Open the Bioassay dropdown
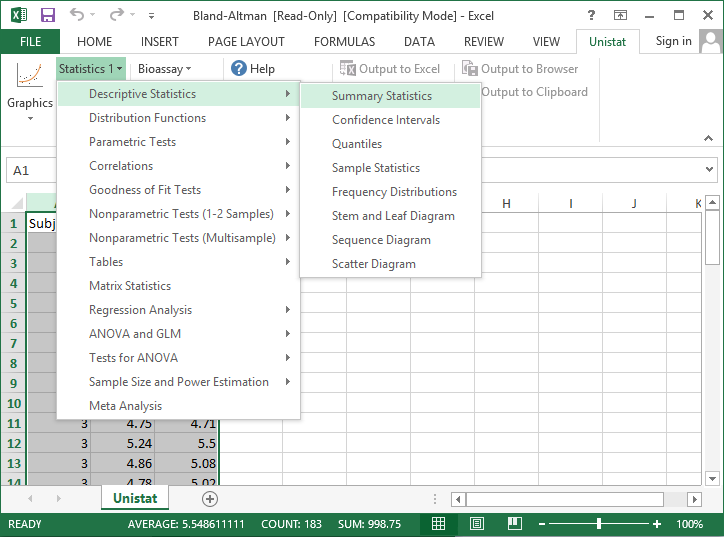 click(x=164, y=69)
